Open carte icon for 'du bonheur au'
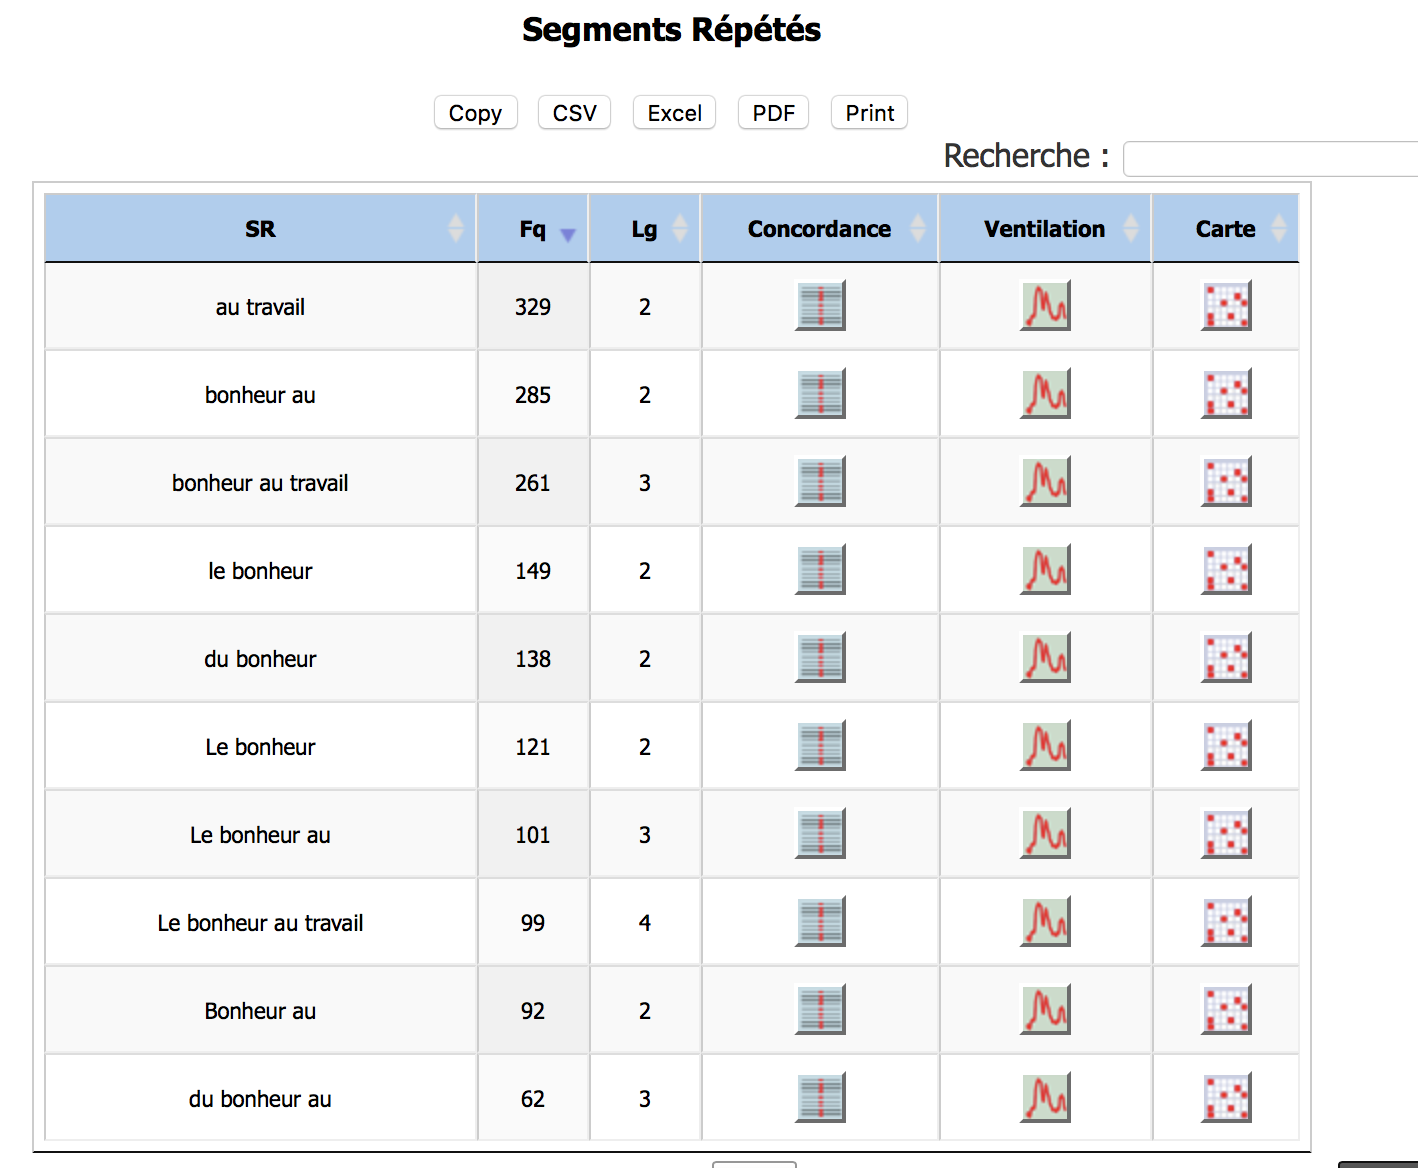This screenshot has height=1168, width=1418. click(1226, 1098)
